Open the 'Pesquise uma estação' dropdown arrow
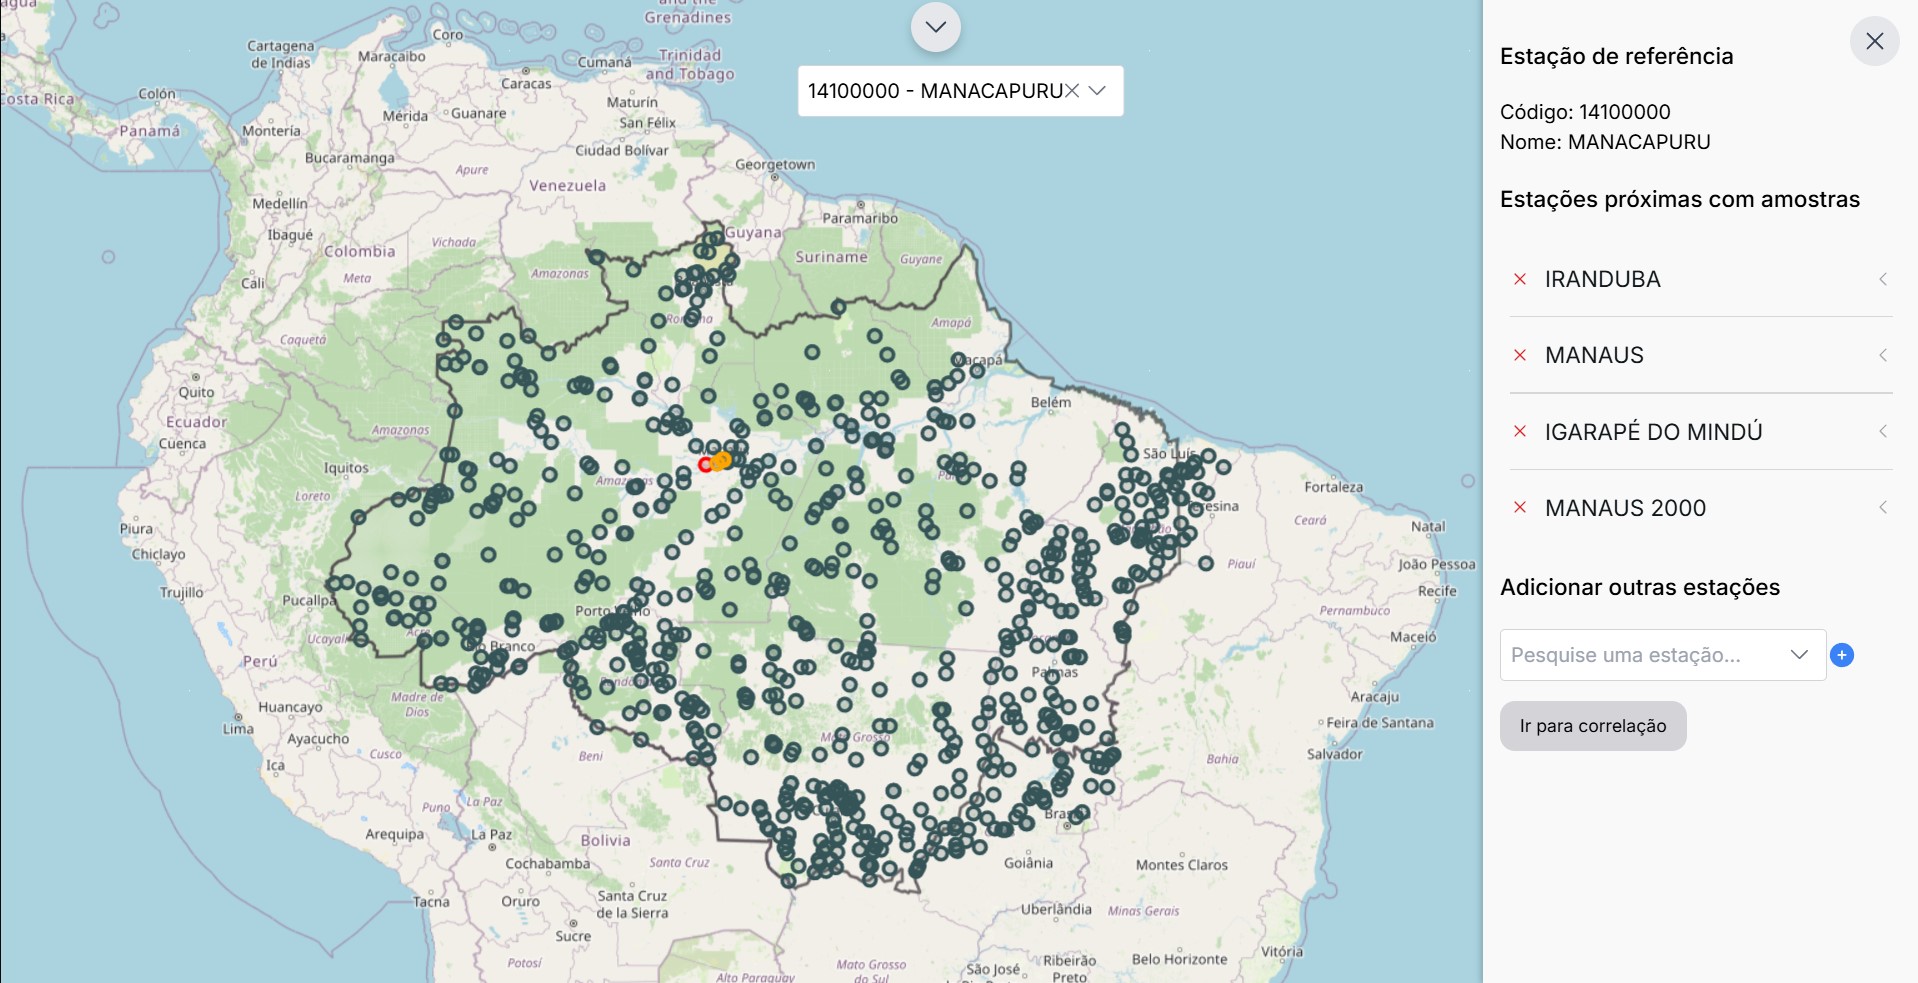Viewport: 1918px width, 983px height. (1799, 655)
